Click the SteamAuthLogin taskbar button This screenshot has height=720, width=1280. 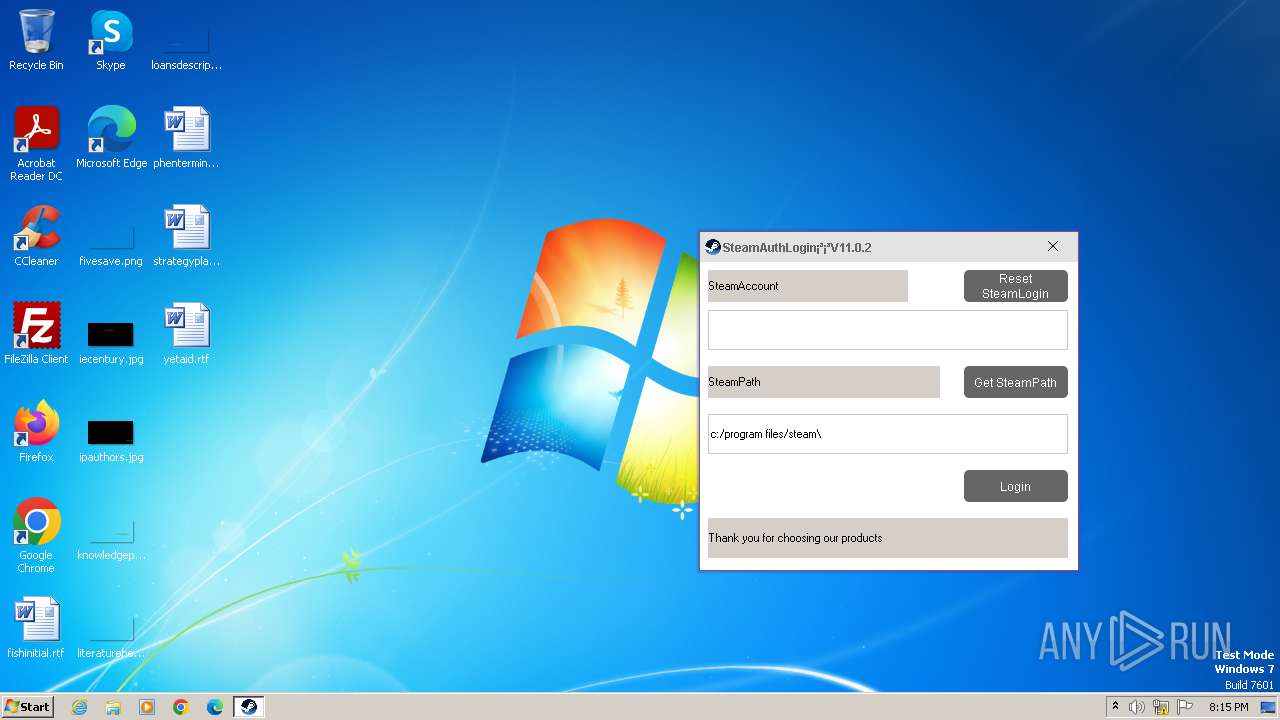(249, 707)
